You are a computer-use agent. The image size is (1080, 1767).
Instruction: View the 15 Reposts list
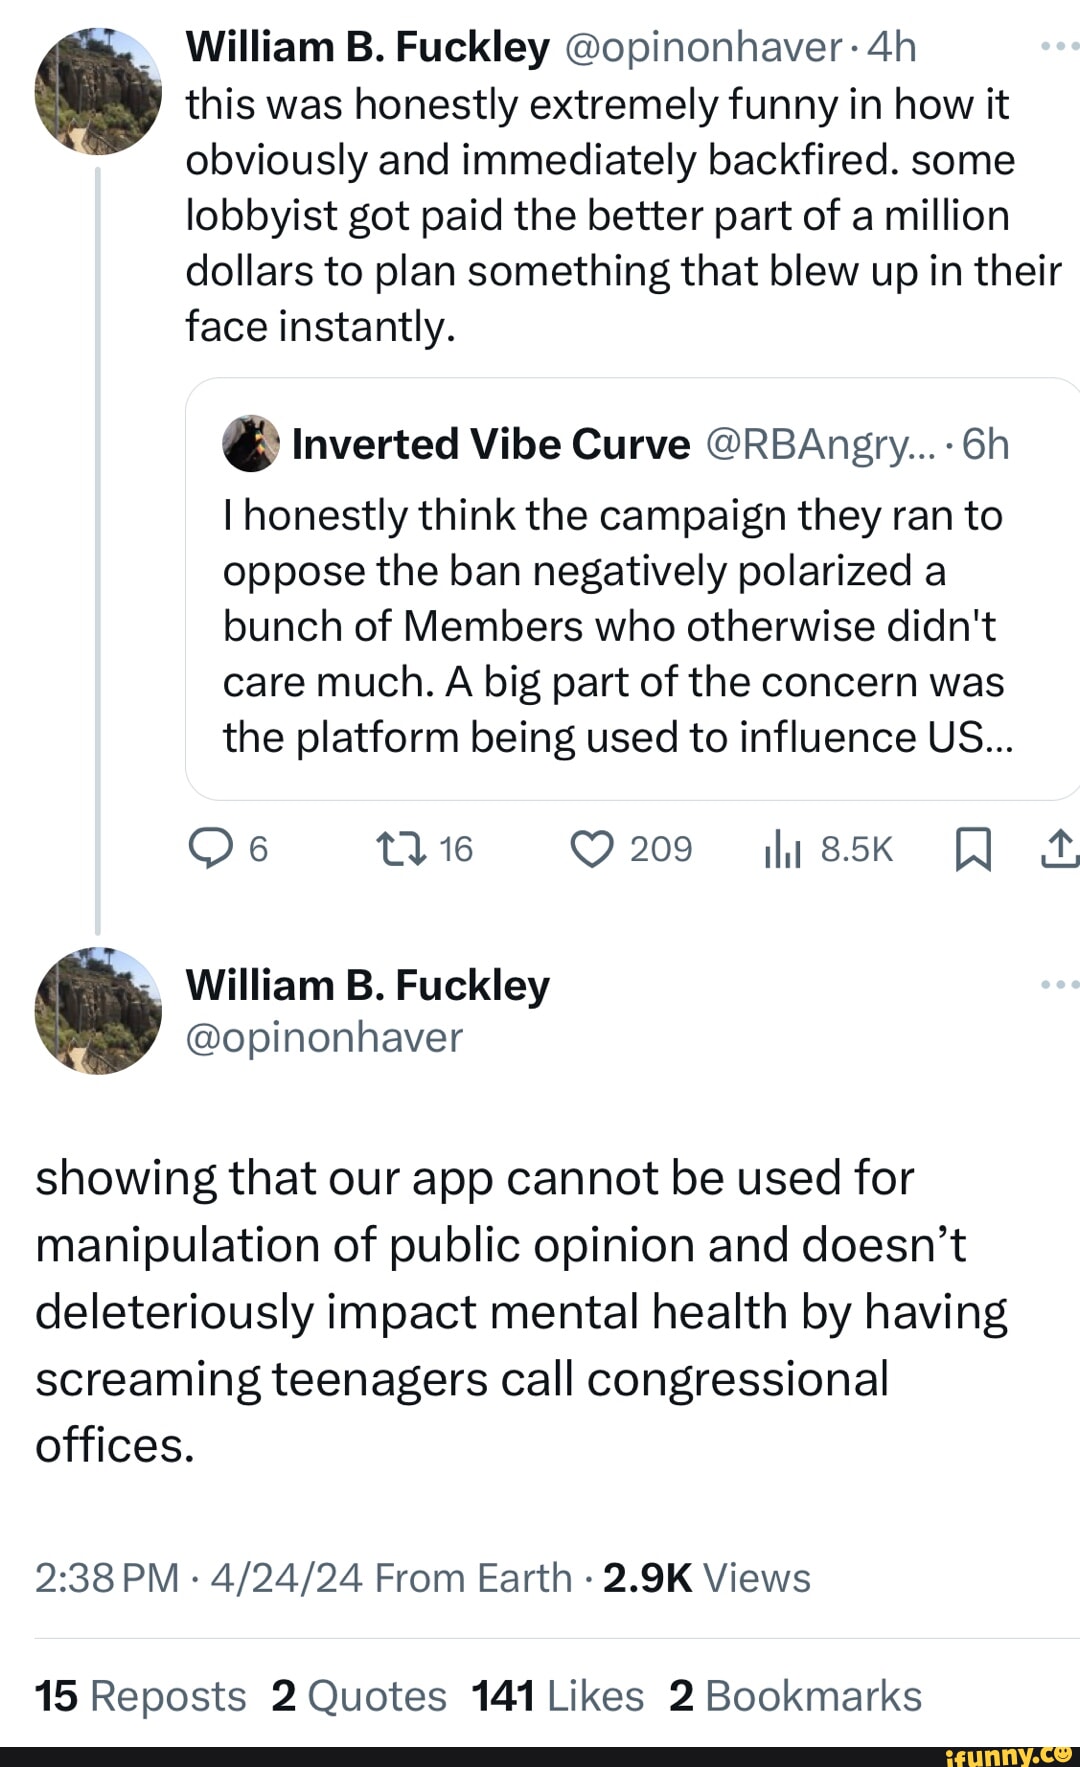point(140,1696)
